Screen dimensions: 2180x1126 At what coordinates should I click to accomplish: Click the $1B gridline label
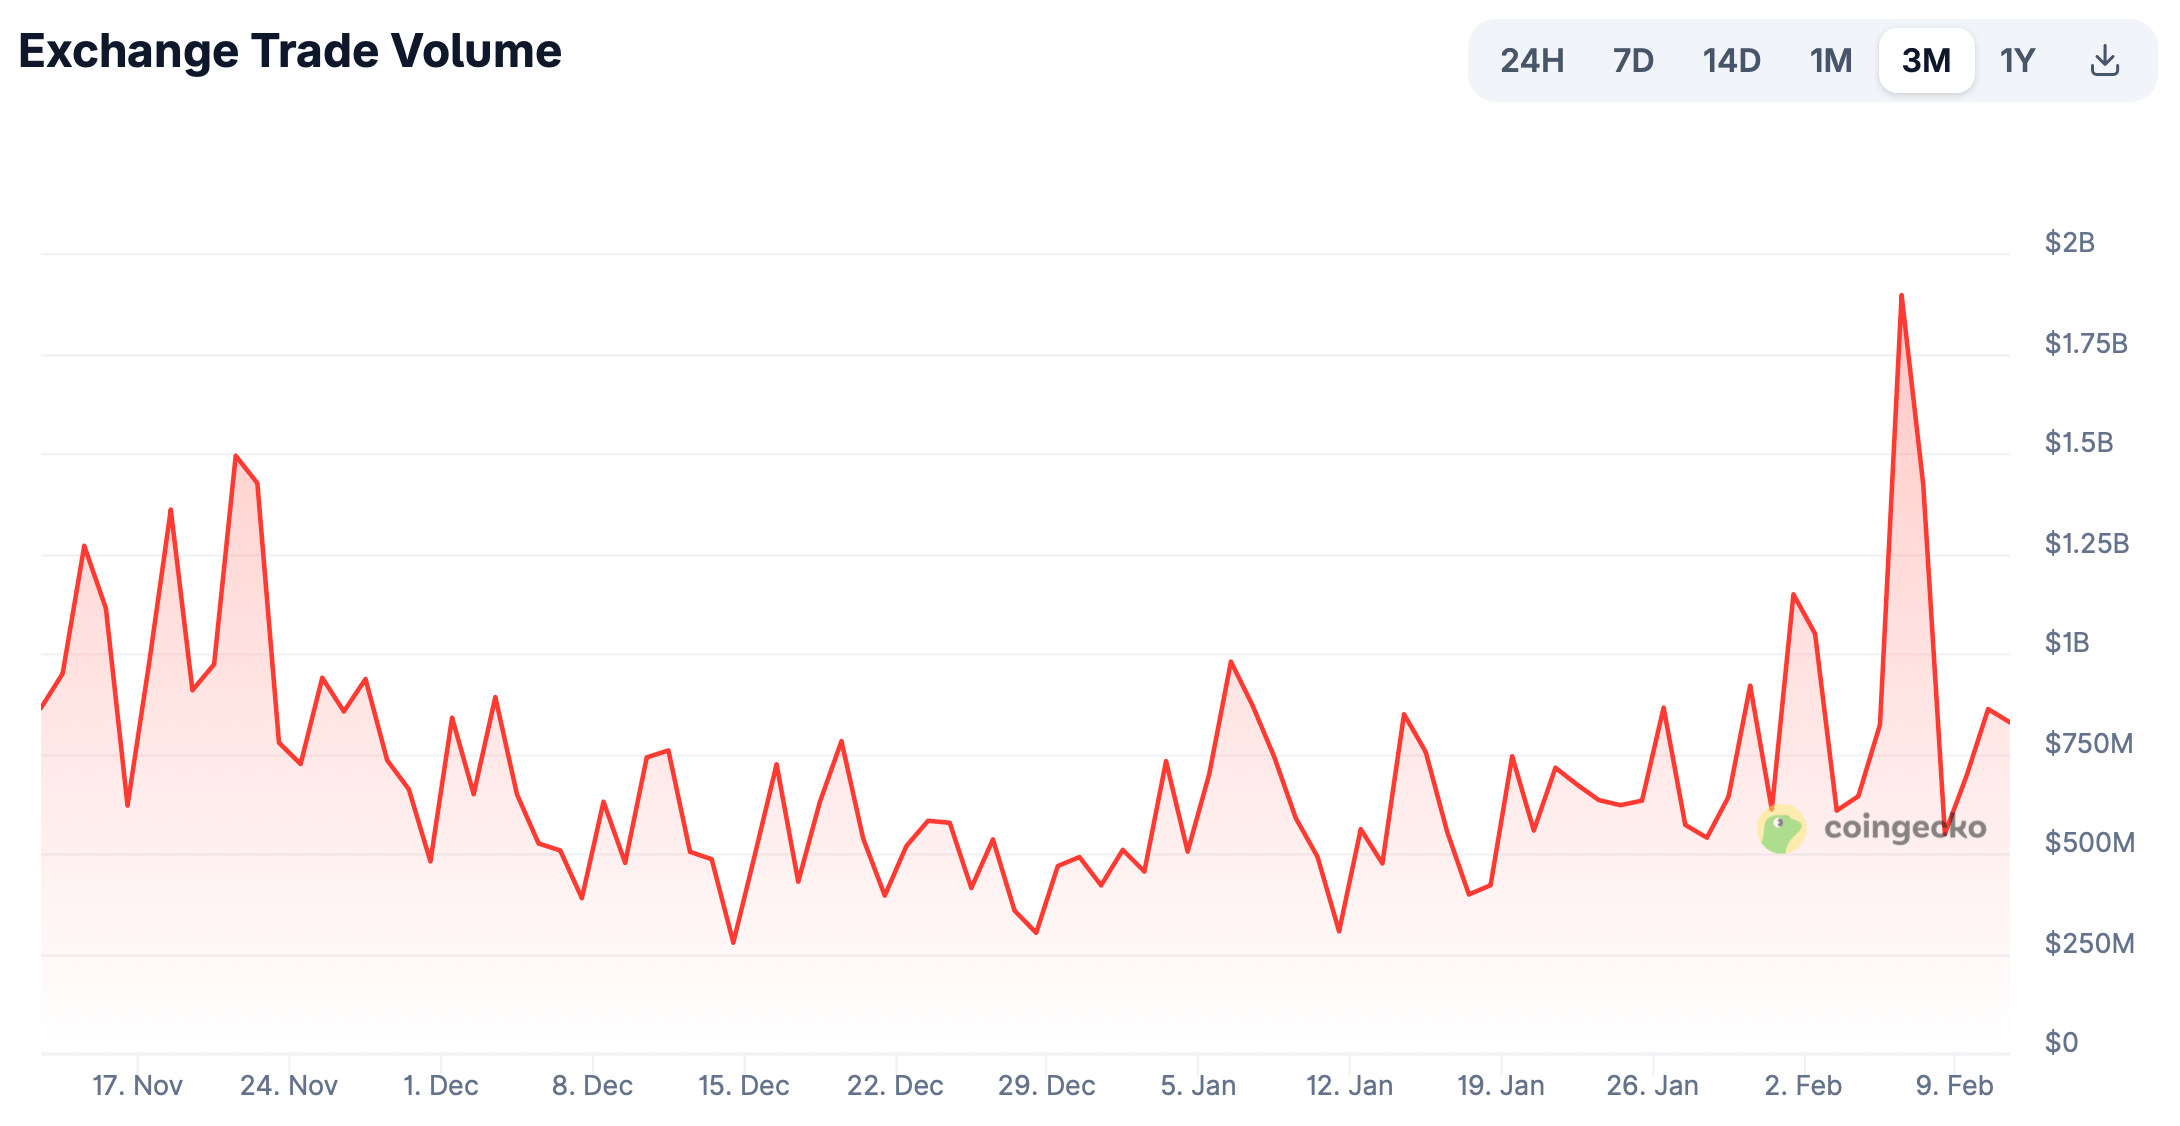coord(2066,643)
